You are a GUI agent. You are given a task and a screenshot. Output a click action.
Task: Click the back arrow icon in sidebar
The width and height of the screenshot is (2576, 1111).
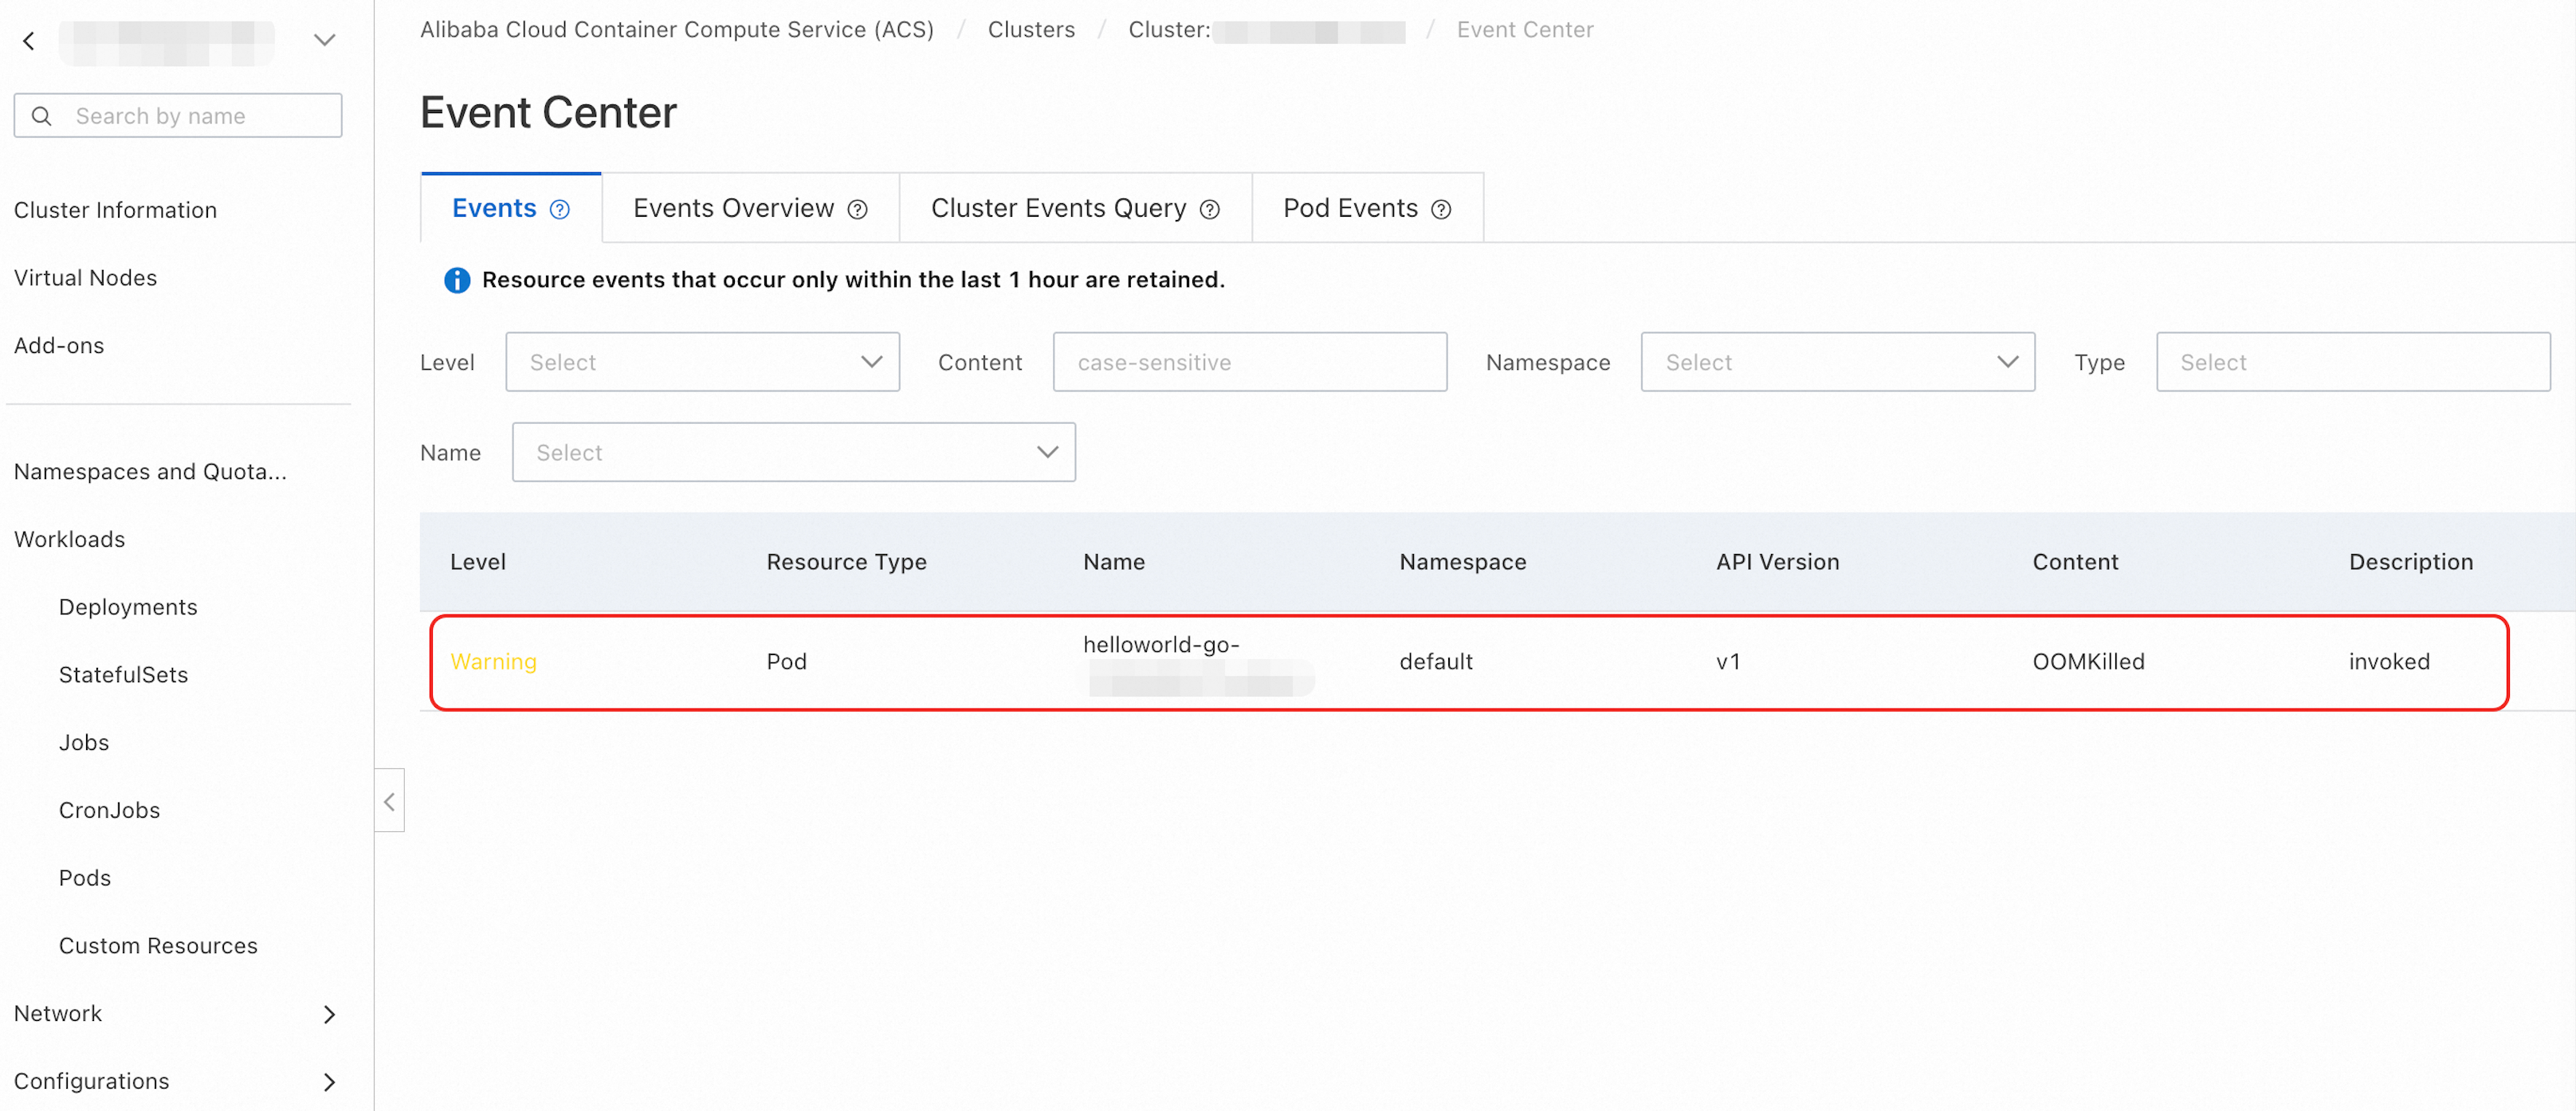pyautogui.click(x=29, y=41)
